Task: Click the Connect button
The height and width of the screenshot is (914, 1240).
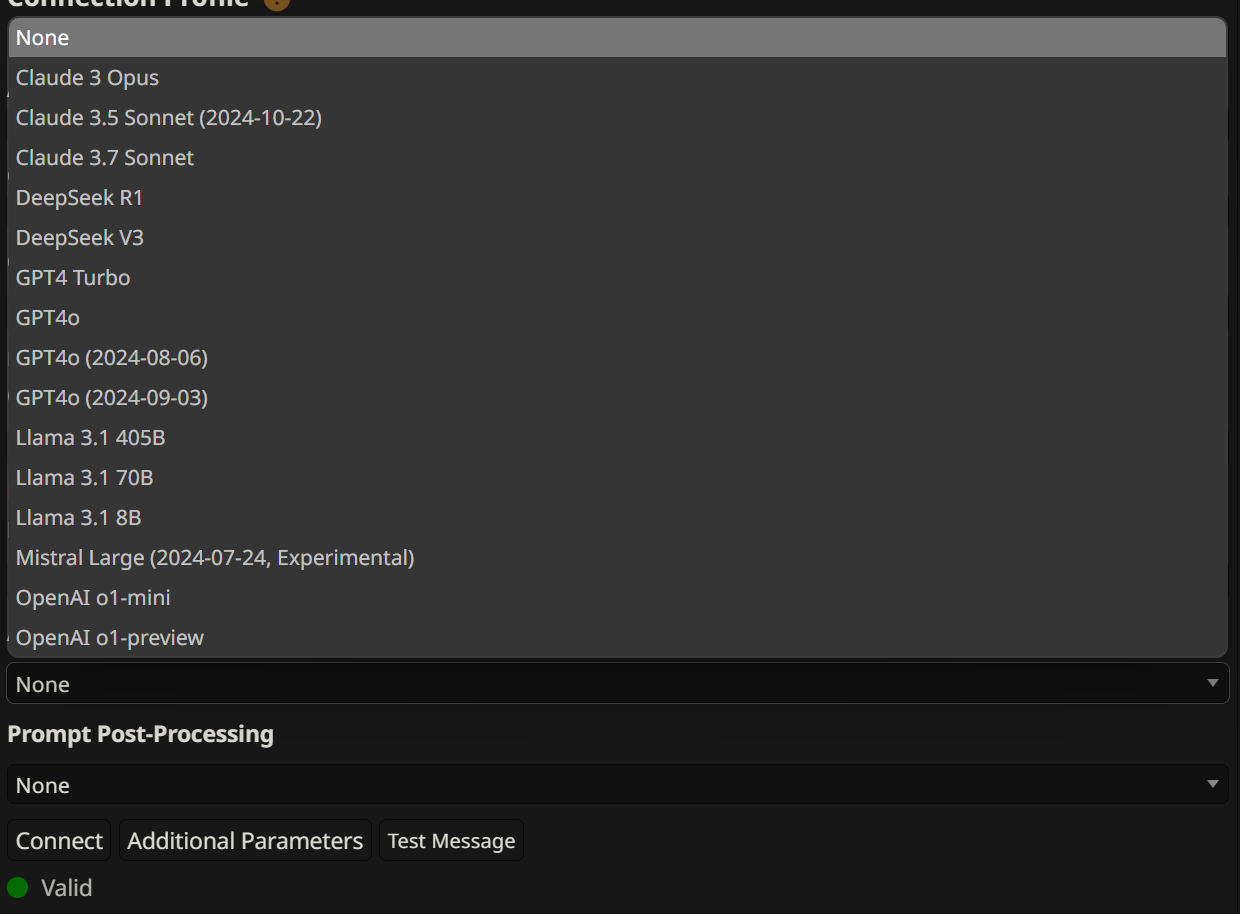Action: [59, 841]
